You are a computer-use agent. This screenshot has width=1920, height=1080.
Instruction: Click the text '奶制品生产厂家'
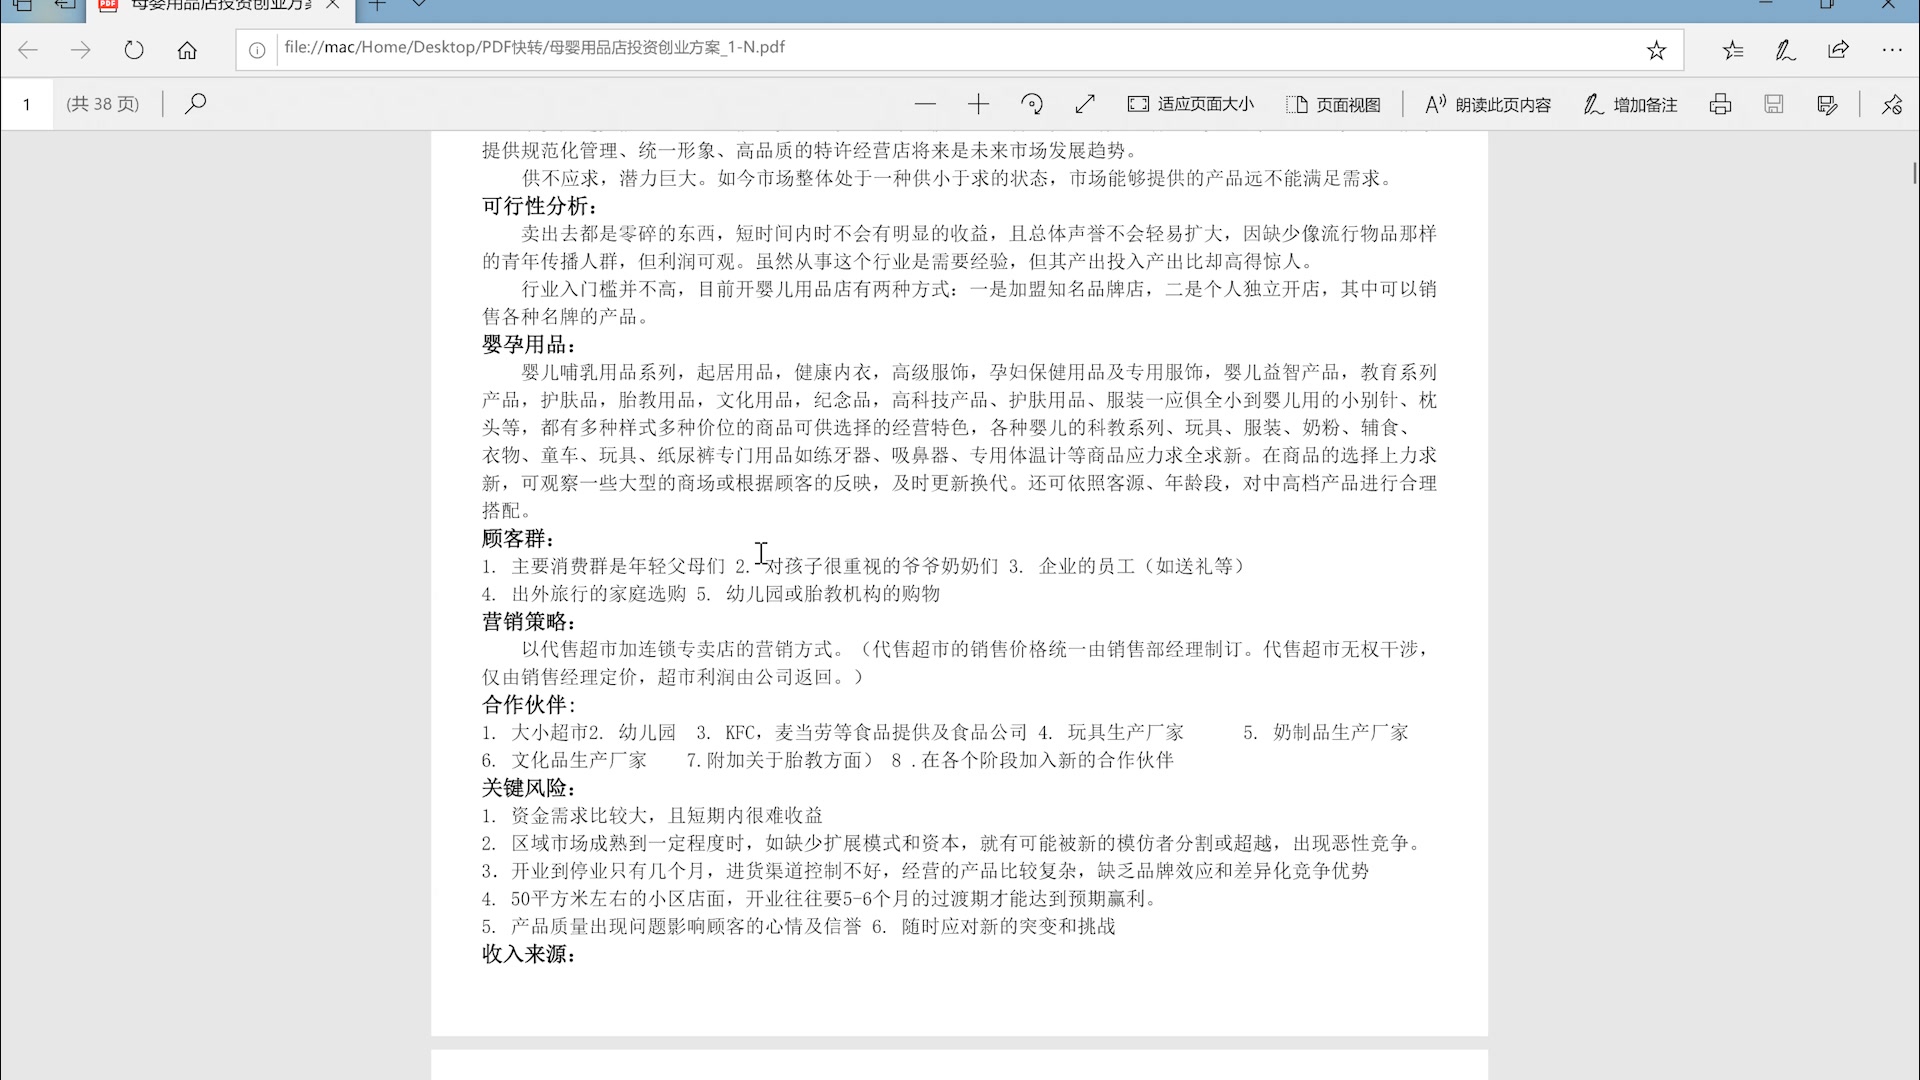(x=1340, y=733)
